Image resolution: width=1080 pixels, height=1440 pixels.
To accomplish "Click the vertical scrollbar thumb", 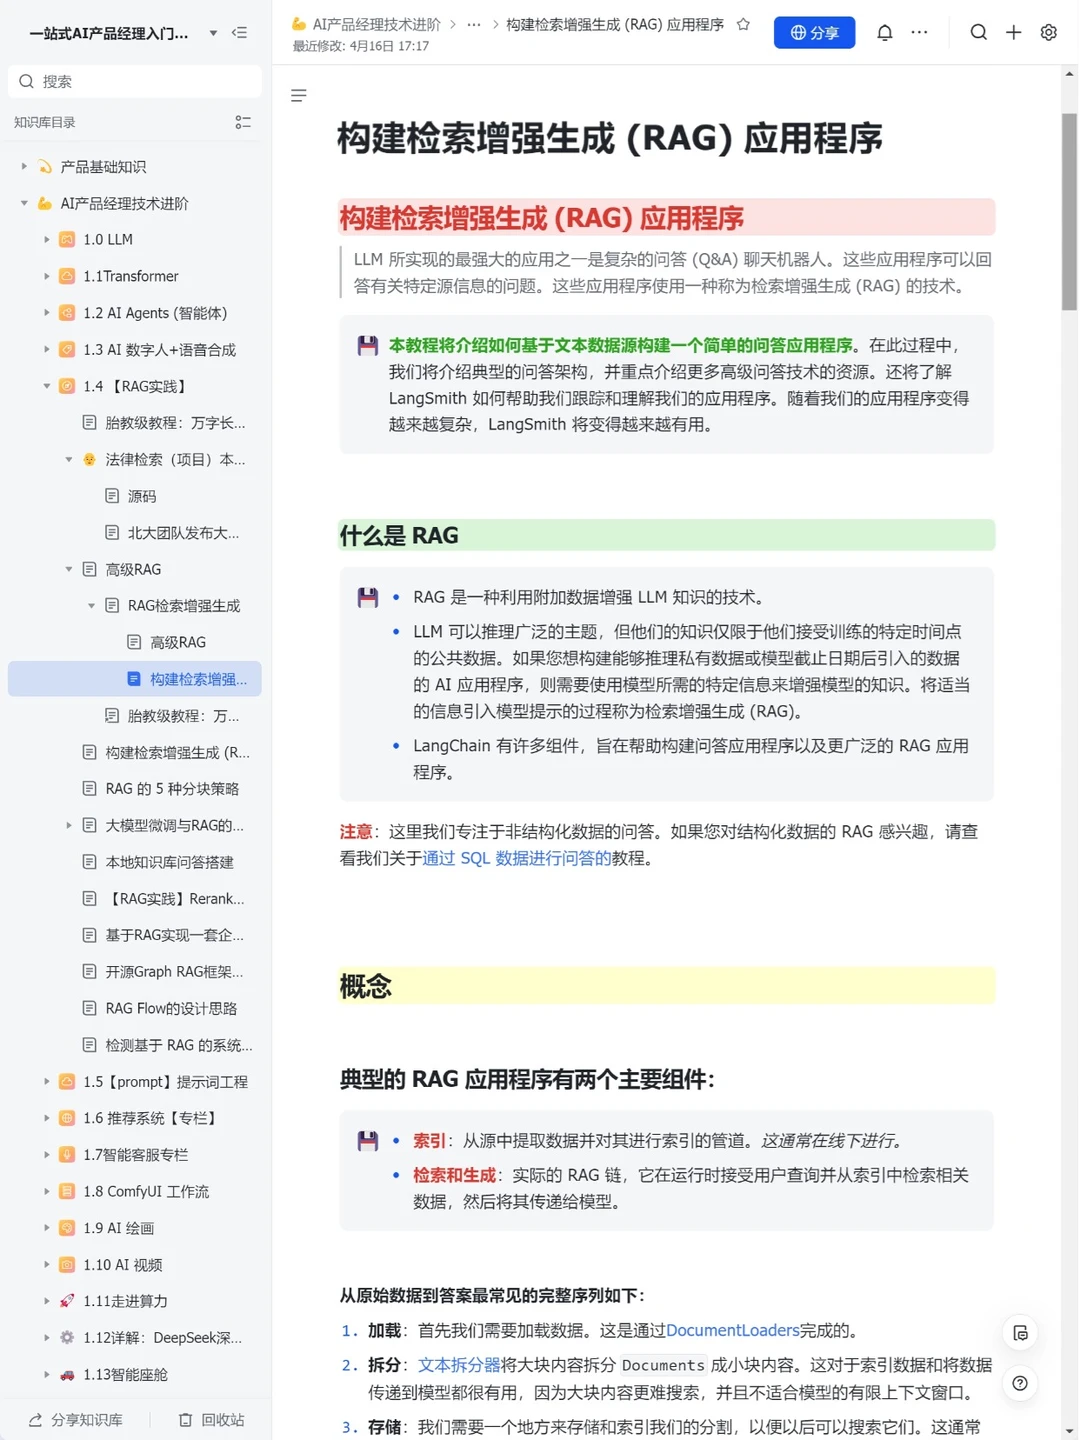I will click(x=1070, y=211).
